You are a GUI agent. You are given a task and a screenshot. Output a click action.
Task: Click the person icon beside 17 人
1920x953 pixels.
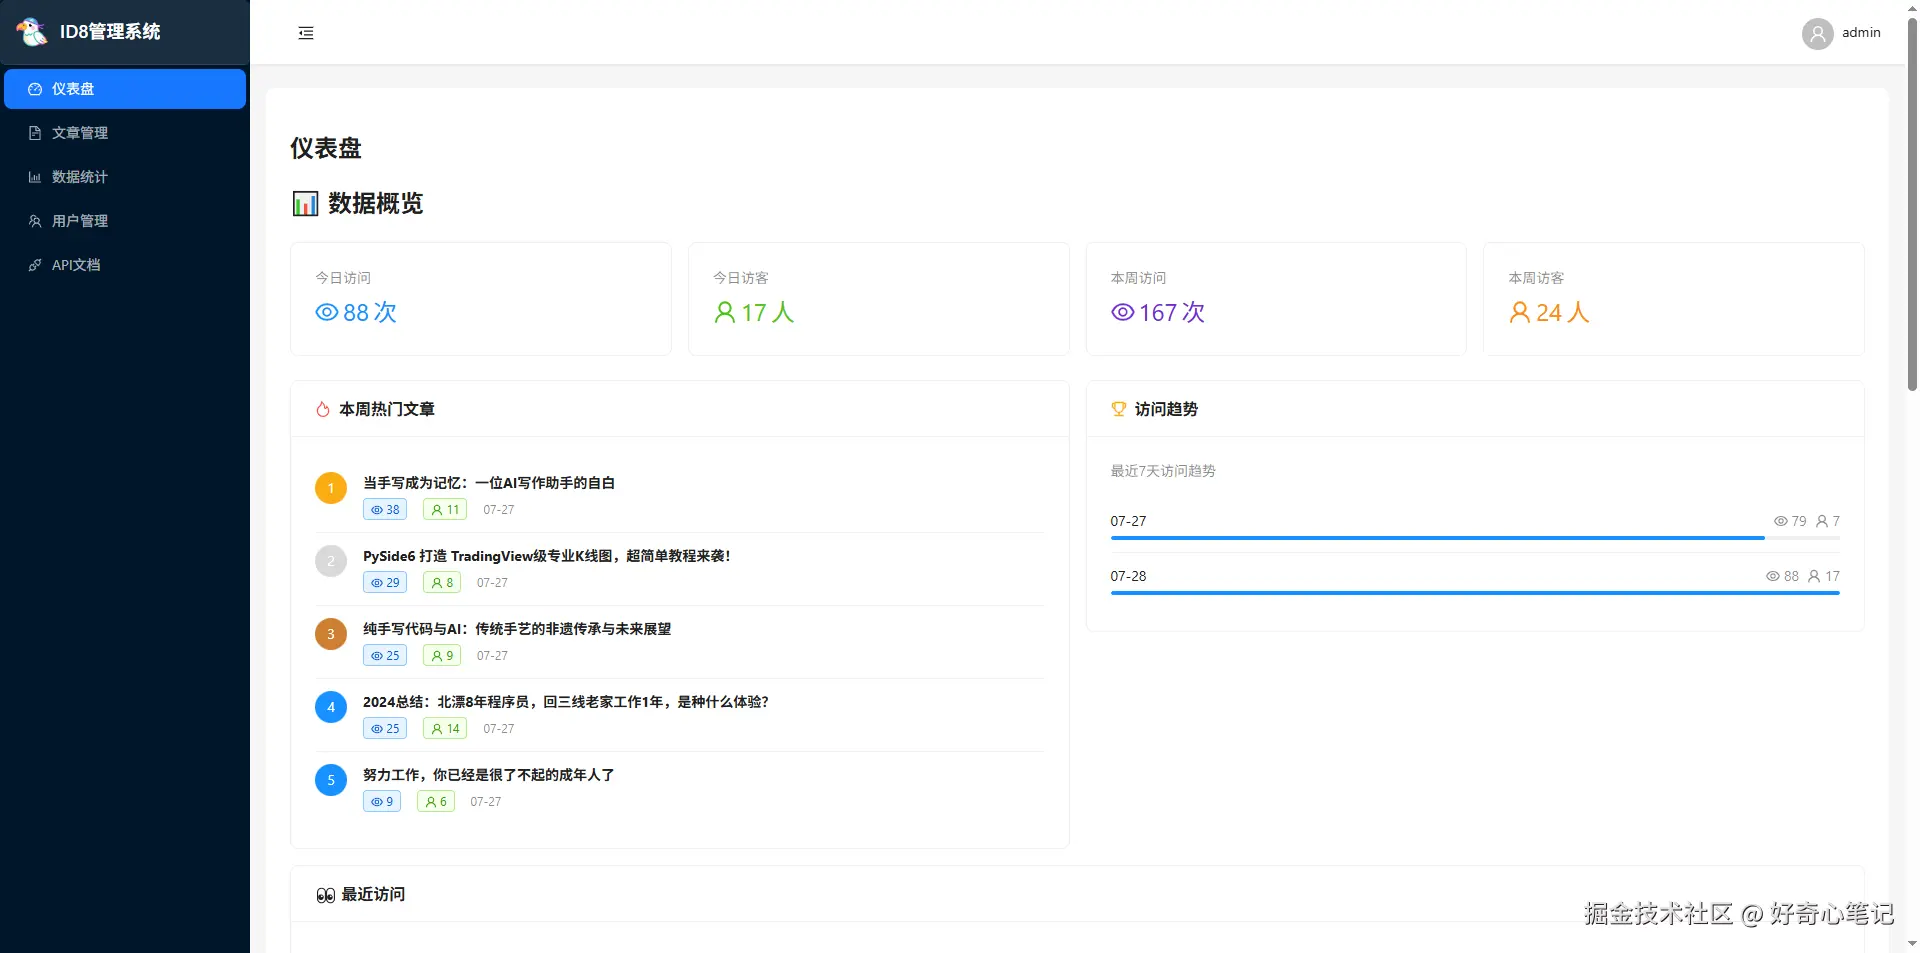[x=725, y=312]
